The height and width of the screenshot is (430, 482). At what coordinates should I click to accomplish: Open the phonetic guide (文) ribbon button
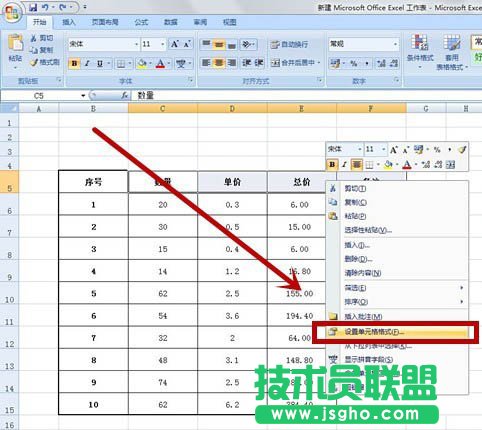point(181,63)
